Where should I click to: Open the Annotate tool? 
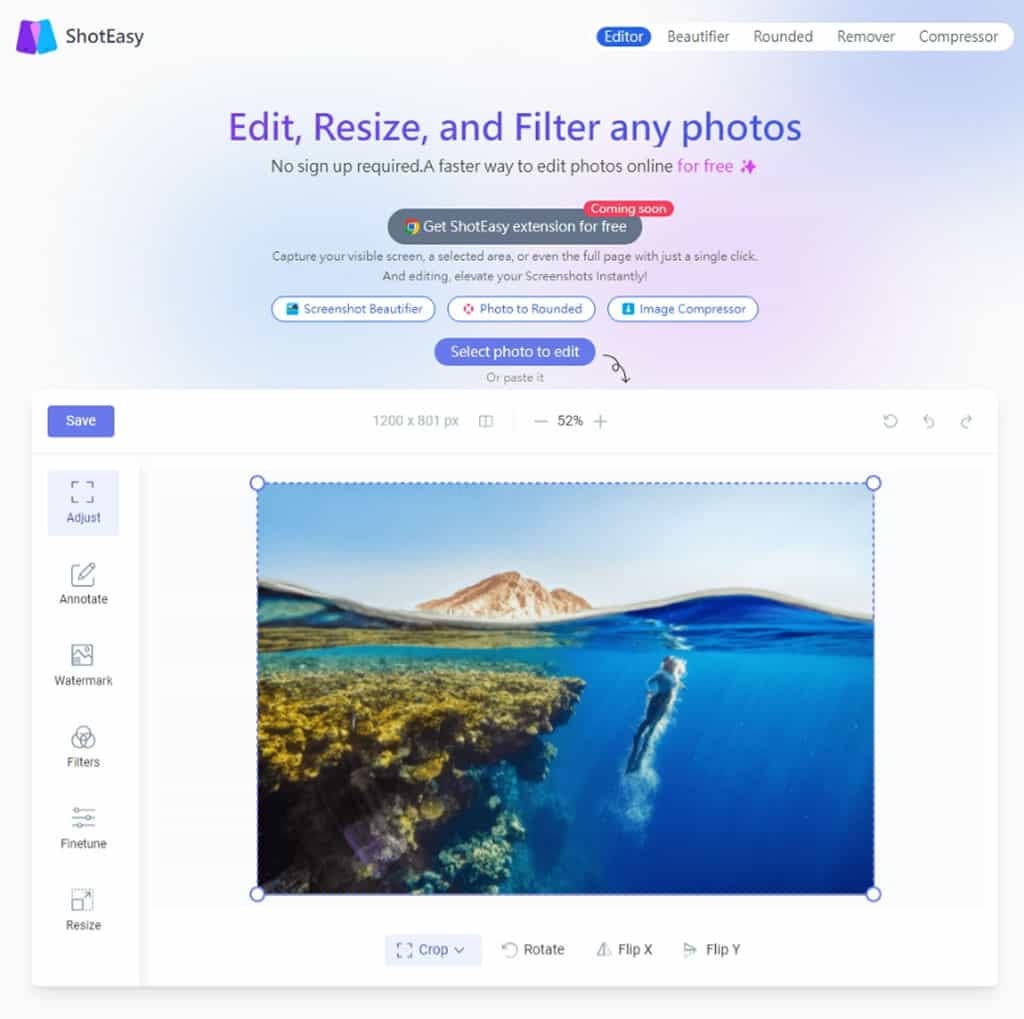click(83, 584)
